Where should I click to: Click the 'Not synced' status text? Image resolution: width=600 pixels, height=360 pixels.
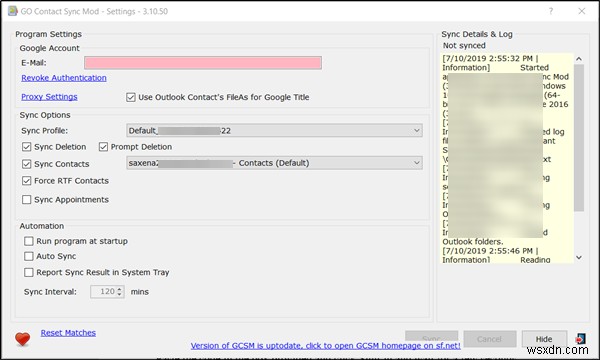coord(464,46)
